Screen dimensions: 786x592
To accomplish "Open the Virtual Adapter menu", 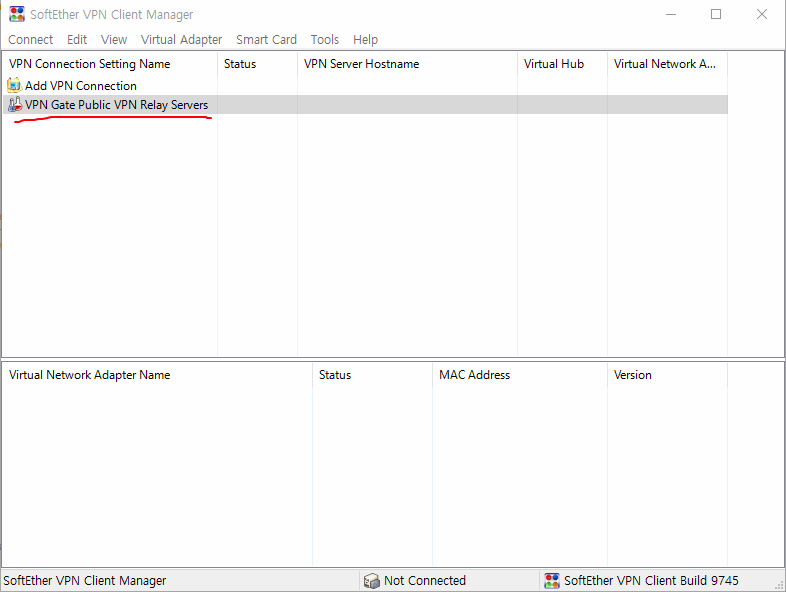I will [181, 40].
